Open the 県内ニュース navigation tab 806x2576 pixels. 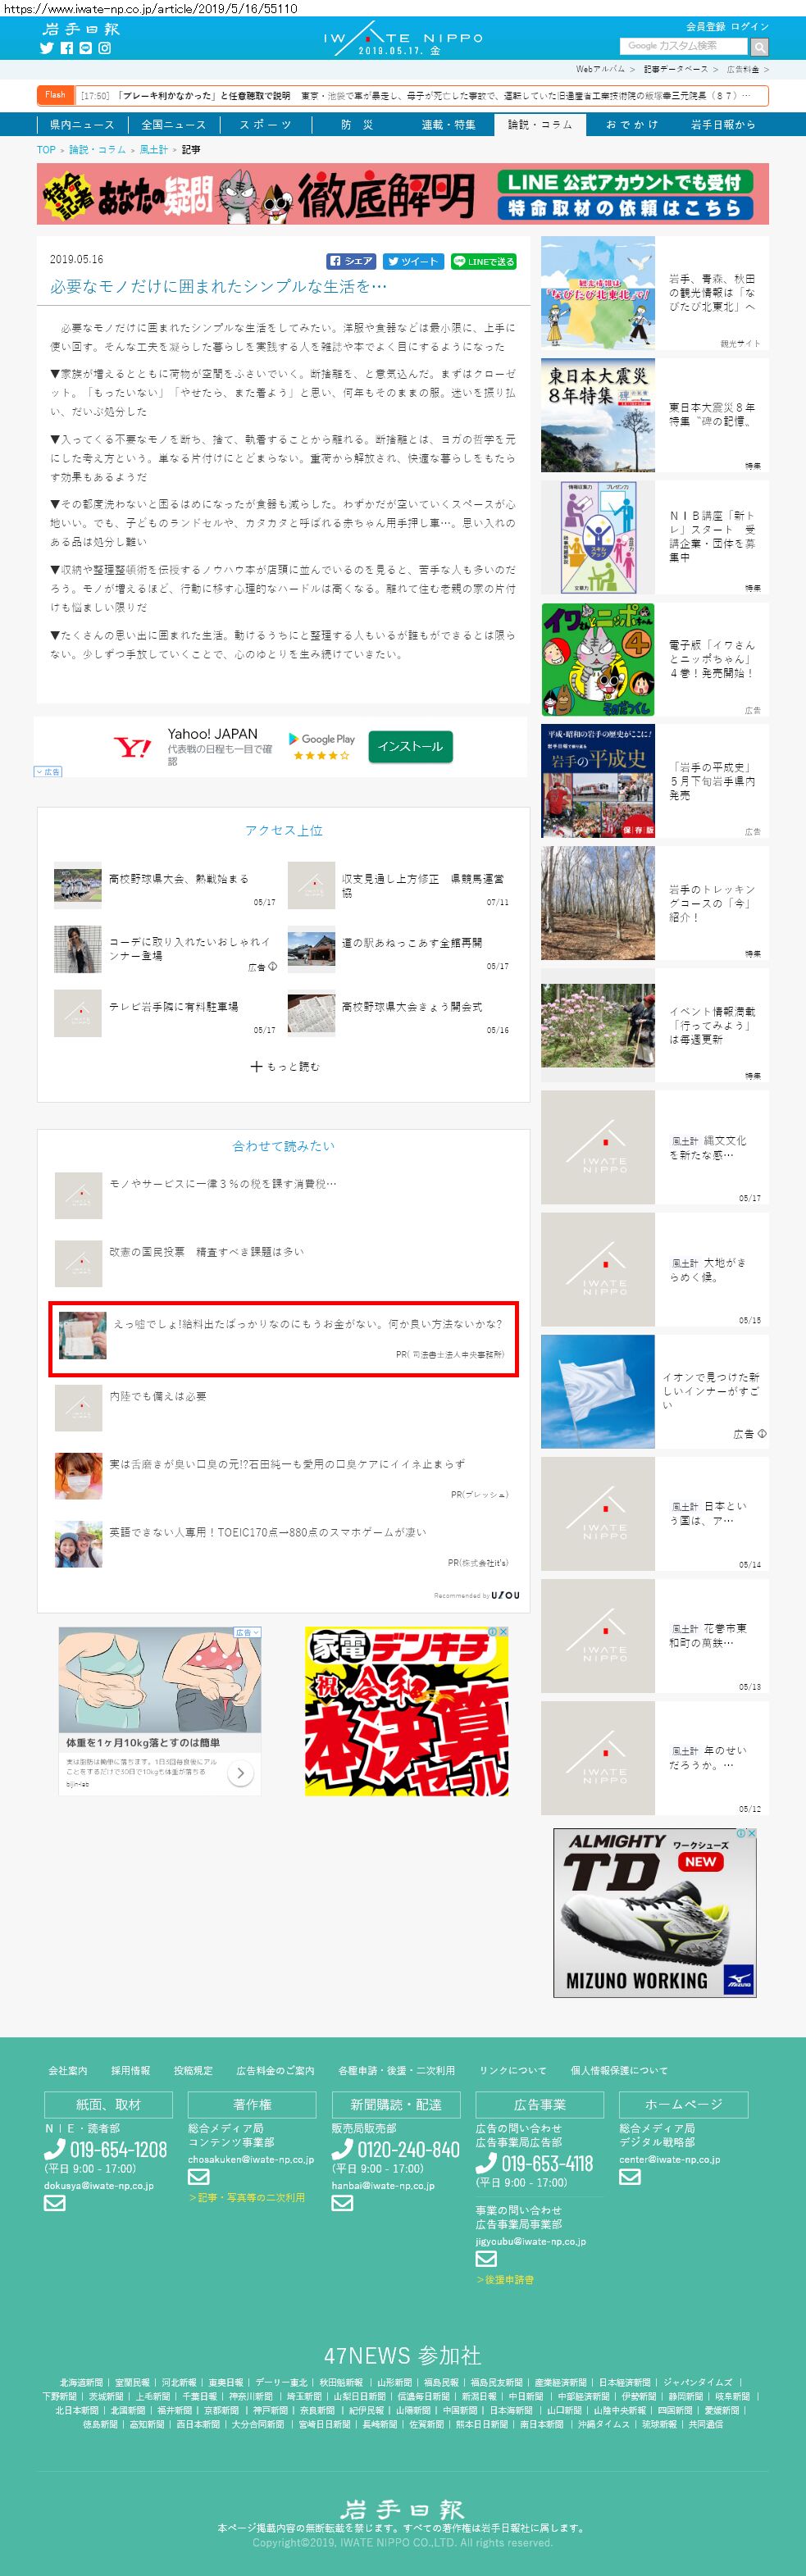(82, 125)
